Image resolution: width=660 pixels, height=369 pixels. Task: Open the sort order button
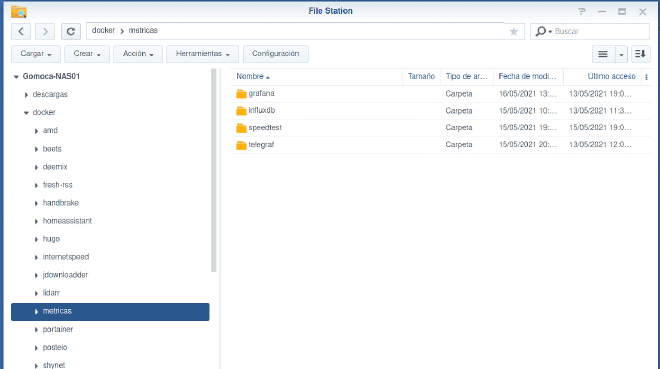(x=640, y=54)
